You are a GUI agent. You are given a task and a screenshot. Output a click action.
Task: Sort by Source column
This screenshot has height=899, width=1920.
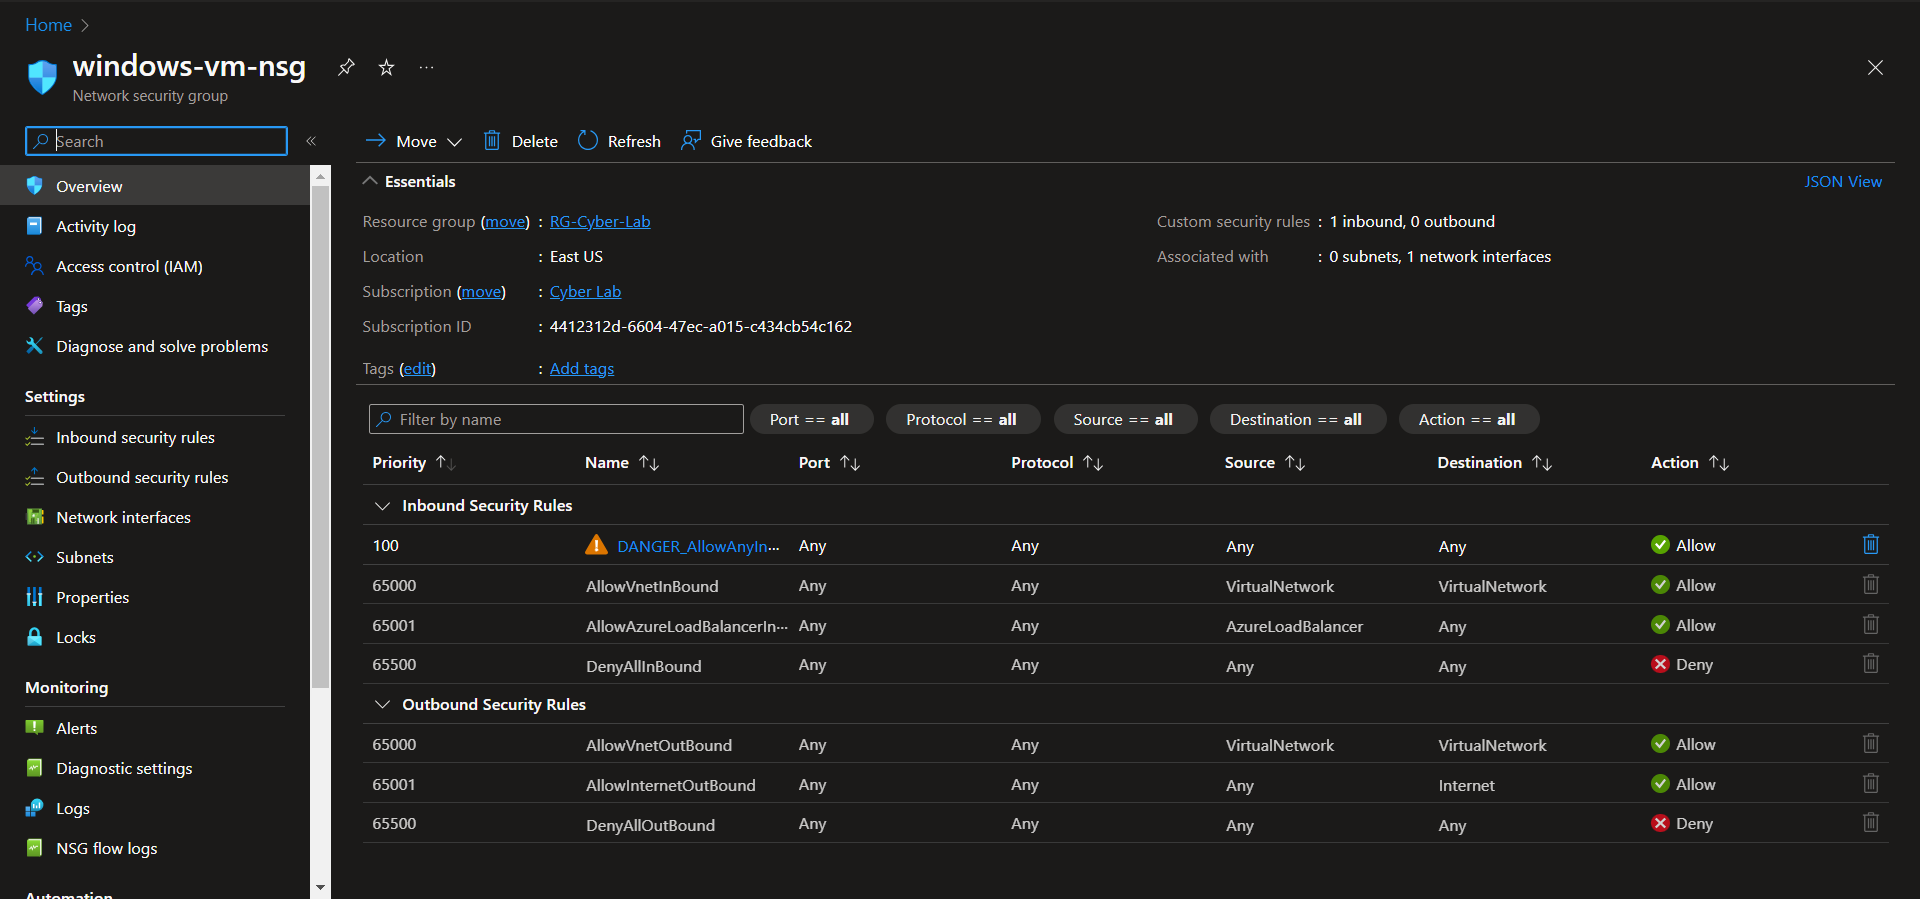pyautogui.click(x=1265, y=462)
